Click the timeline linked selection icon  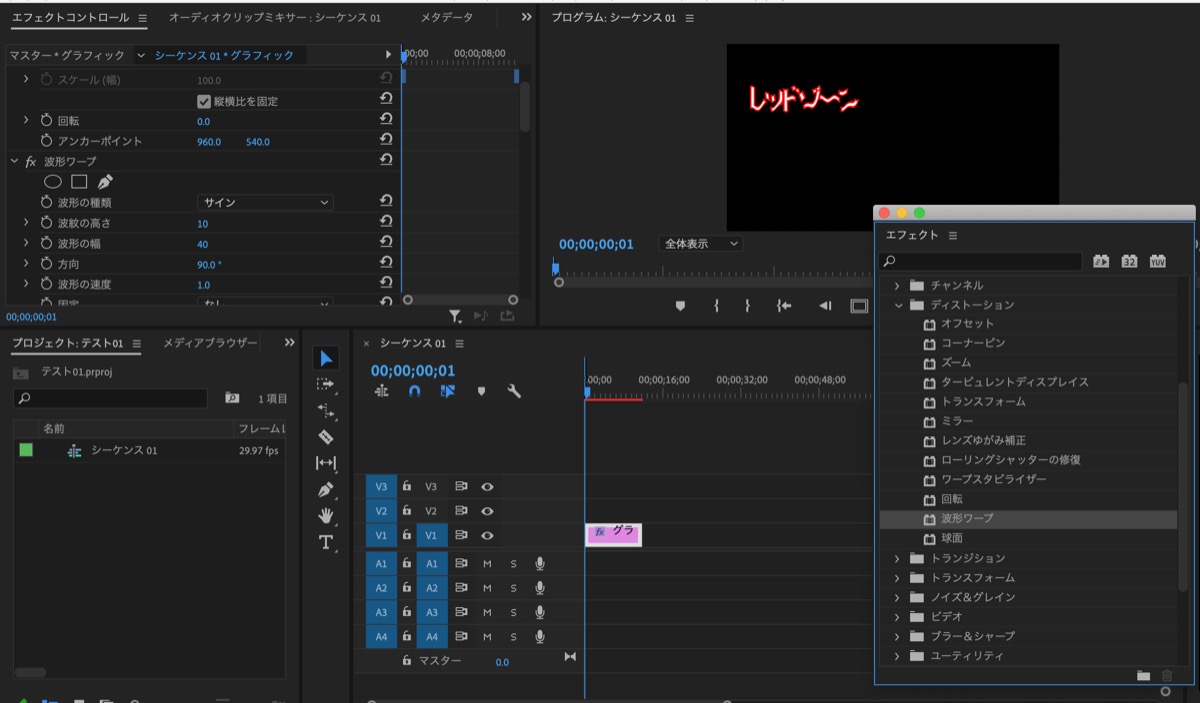(x=447, y=392)
